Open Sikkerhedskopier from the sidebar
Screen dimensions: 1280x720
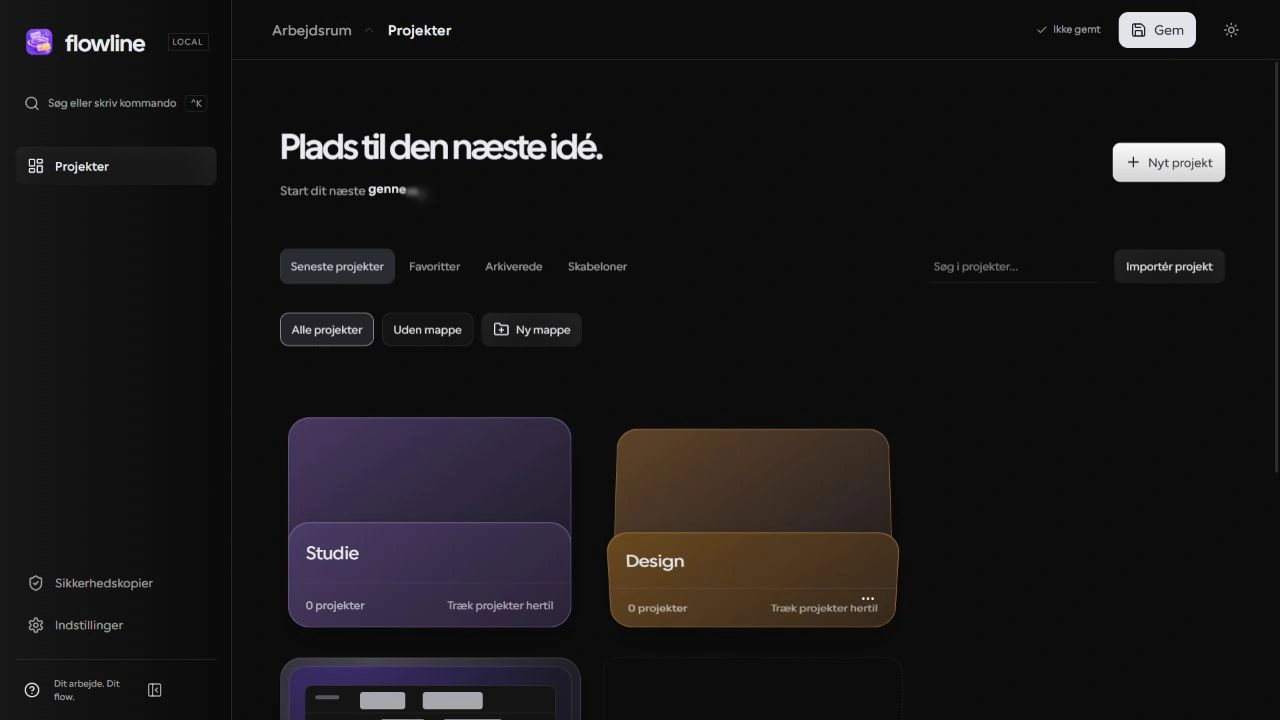(x=116, y=583)
